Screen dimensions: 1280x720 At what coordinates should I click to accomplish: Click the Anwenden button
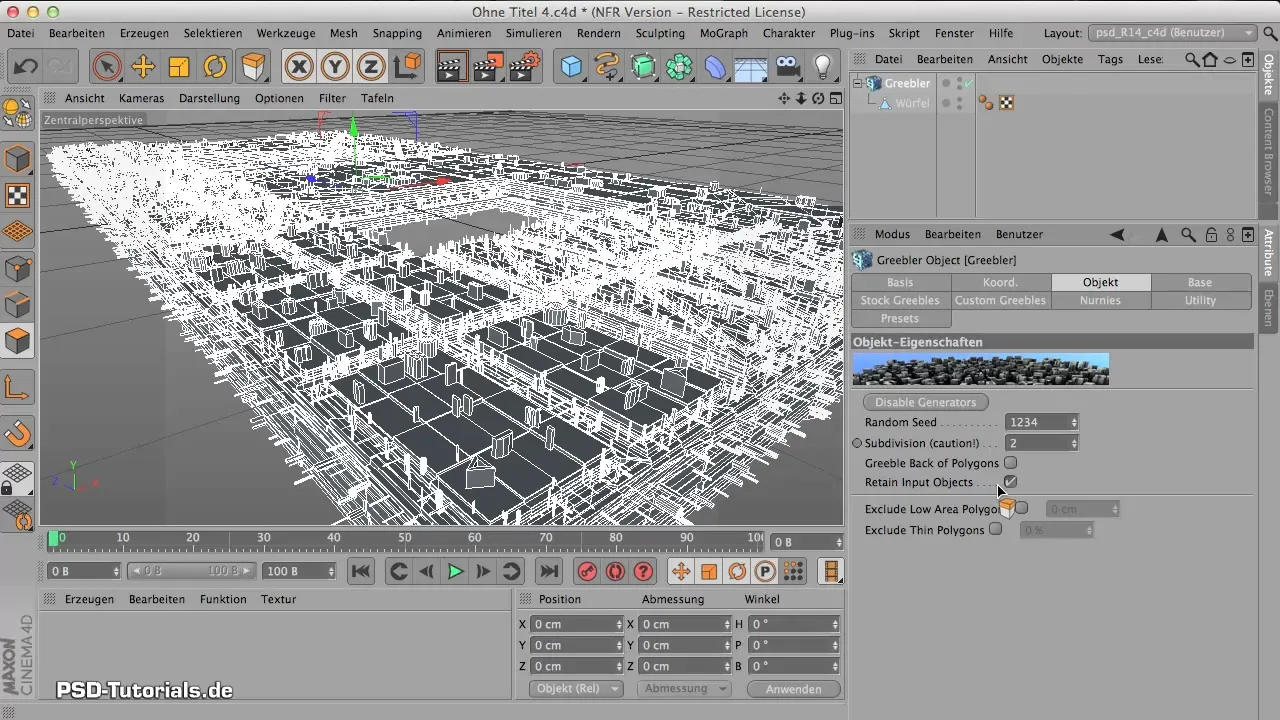tap(793, 689)
